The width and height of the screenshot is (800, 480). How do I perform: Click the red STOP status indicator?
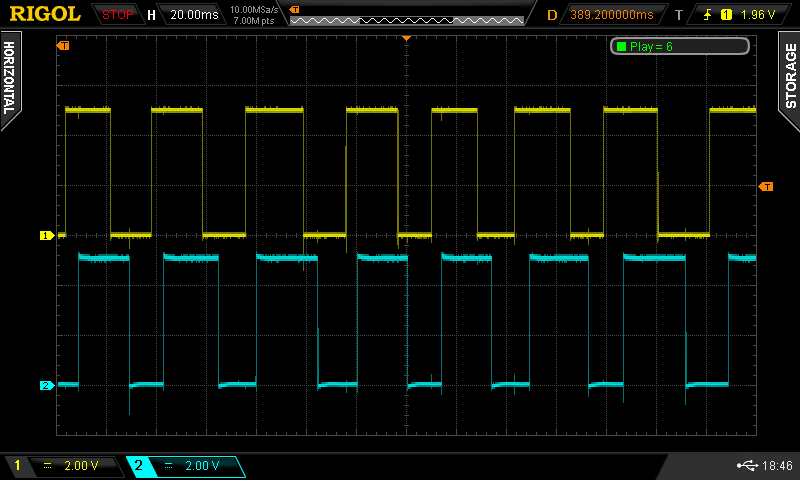[x=117, y=14]
